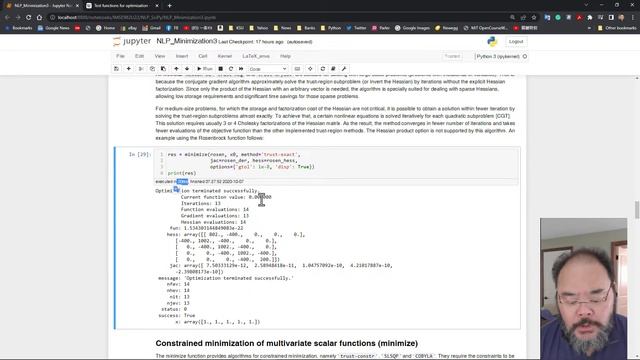This screenshot has height=360, width=640.
Task: Open the Kernel menu
Action: [x=224, y=56]
